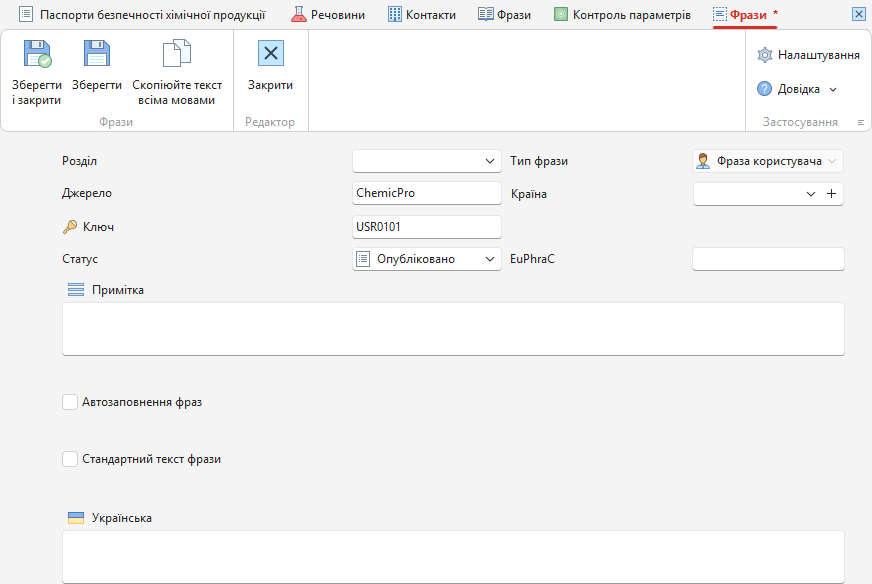Click the ribbon options icon below Застосування
This screenshot has height=584, width=872.
click(861, 122)
